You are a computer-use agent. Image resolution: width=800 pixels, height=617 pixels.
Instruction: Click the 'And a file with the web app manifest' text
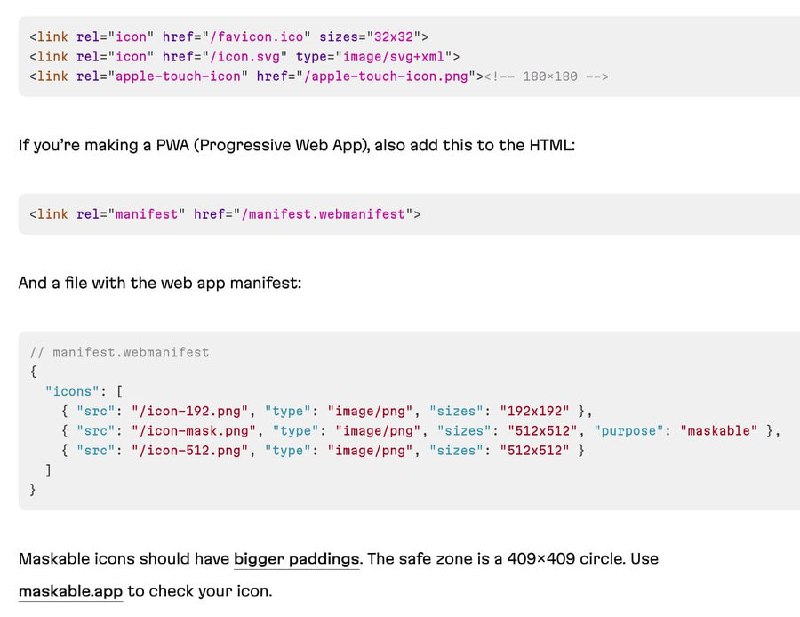click(160, 283)
